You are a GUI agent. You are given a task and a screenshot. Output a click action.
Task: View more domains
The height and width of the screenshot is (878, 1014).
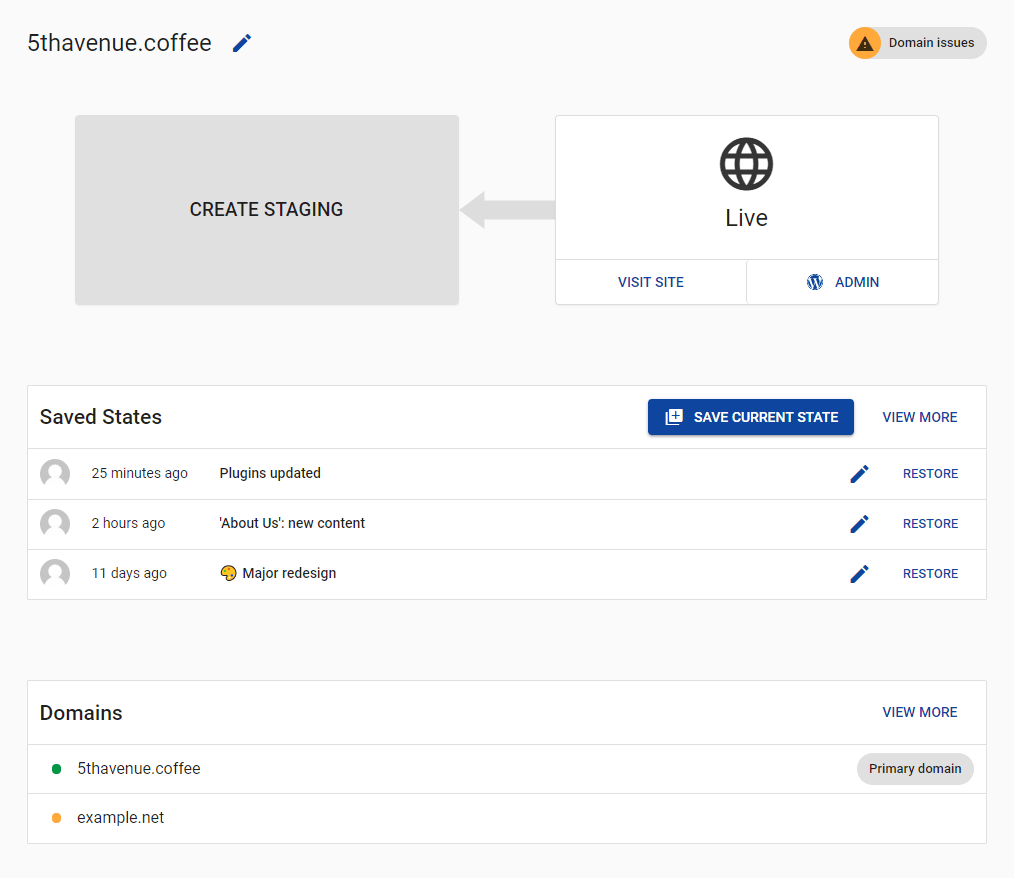point(920,712)
